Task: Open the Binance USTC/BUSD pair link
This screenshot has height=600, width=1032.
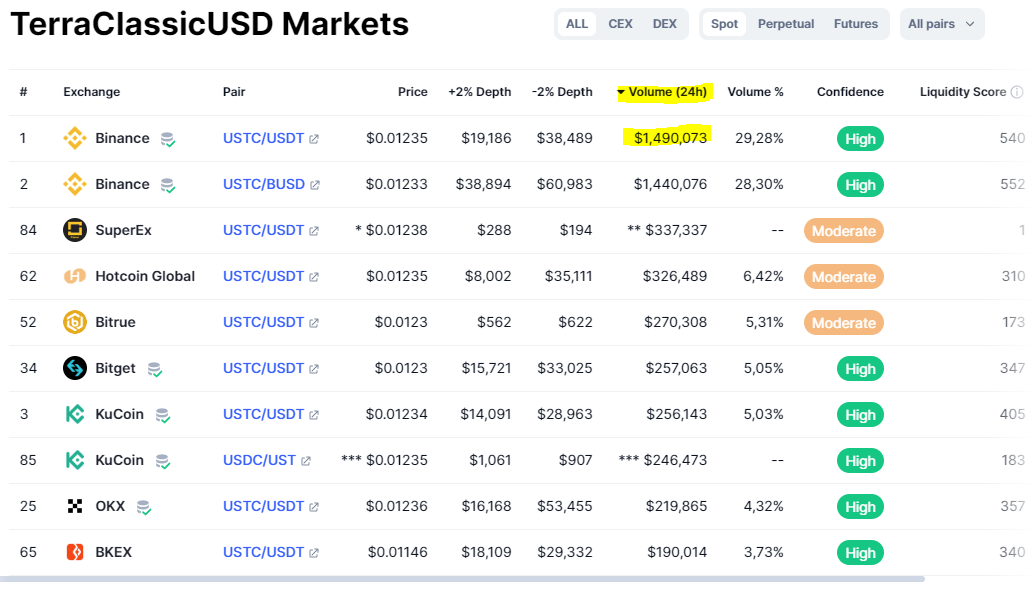Action: pyautogui.click(x=263, y=185)
